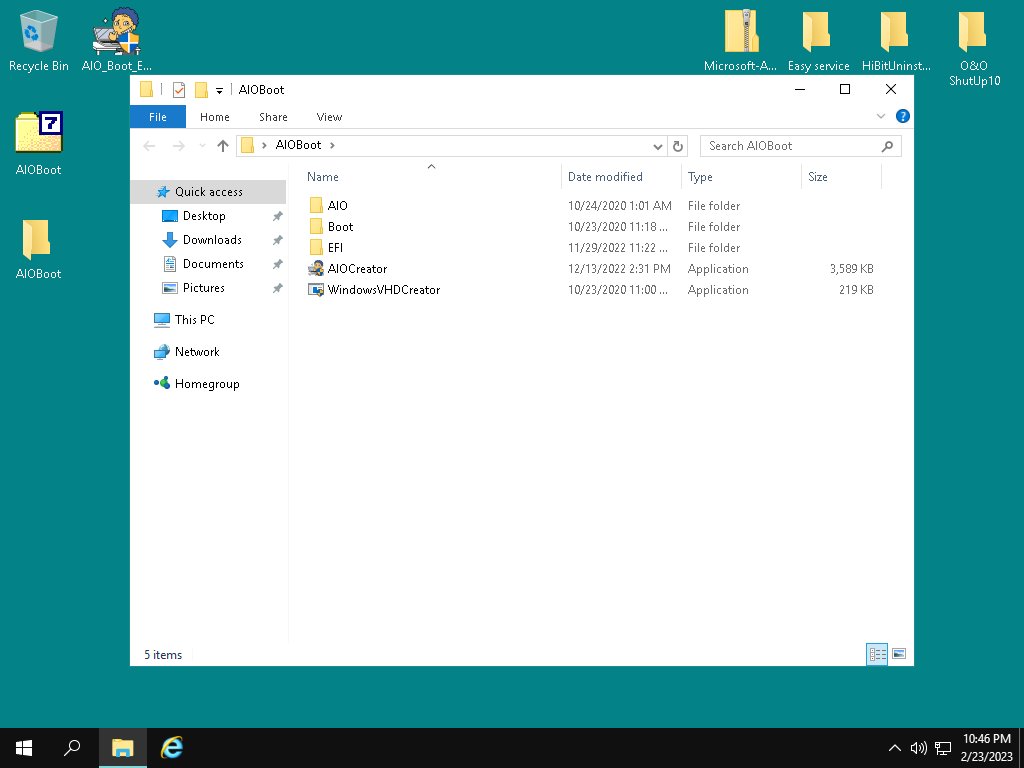The width and height of the screenshot is (1024, 768).
Task: Open the recent locations dropdown arrow
Action: point(202,146)
